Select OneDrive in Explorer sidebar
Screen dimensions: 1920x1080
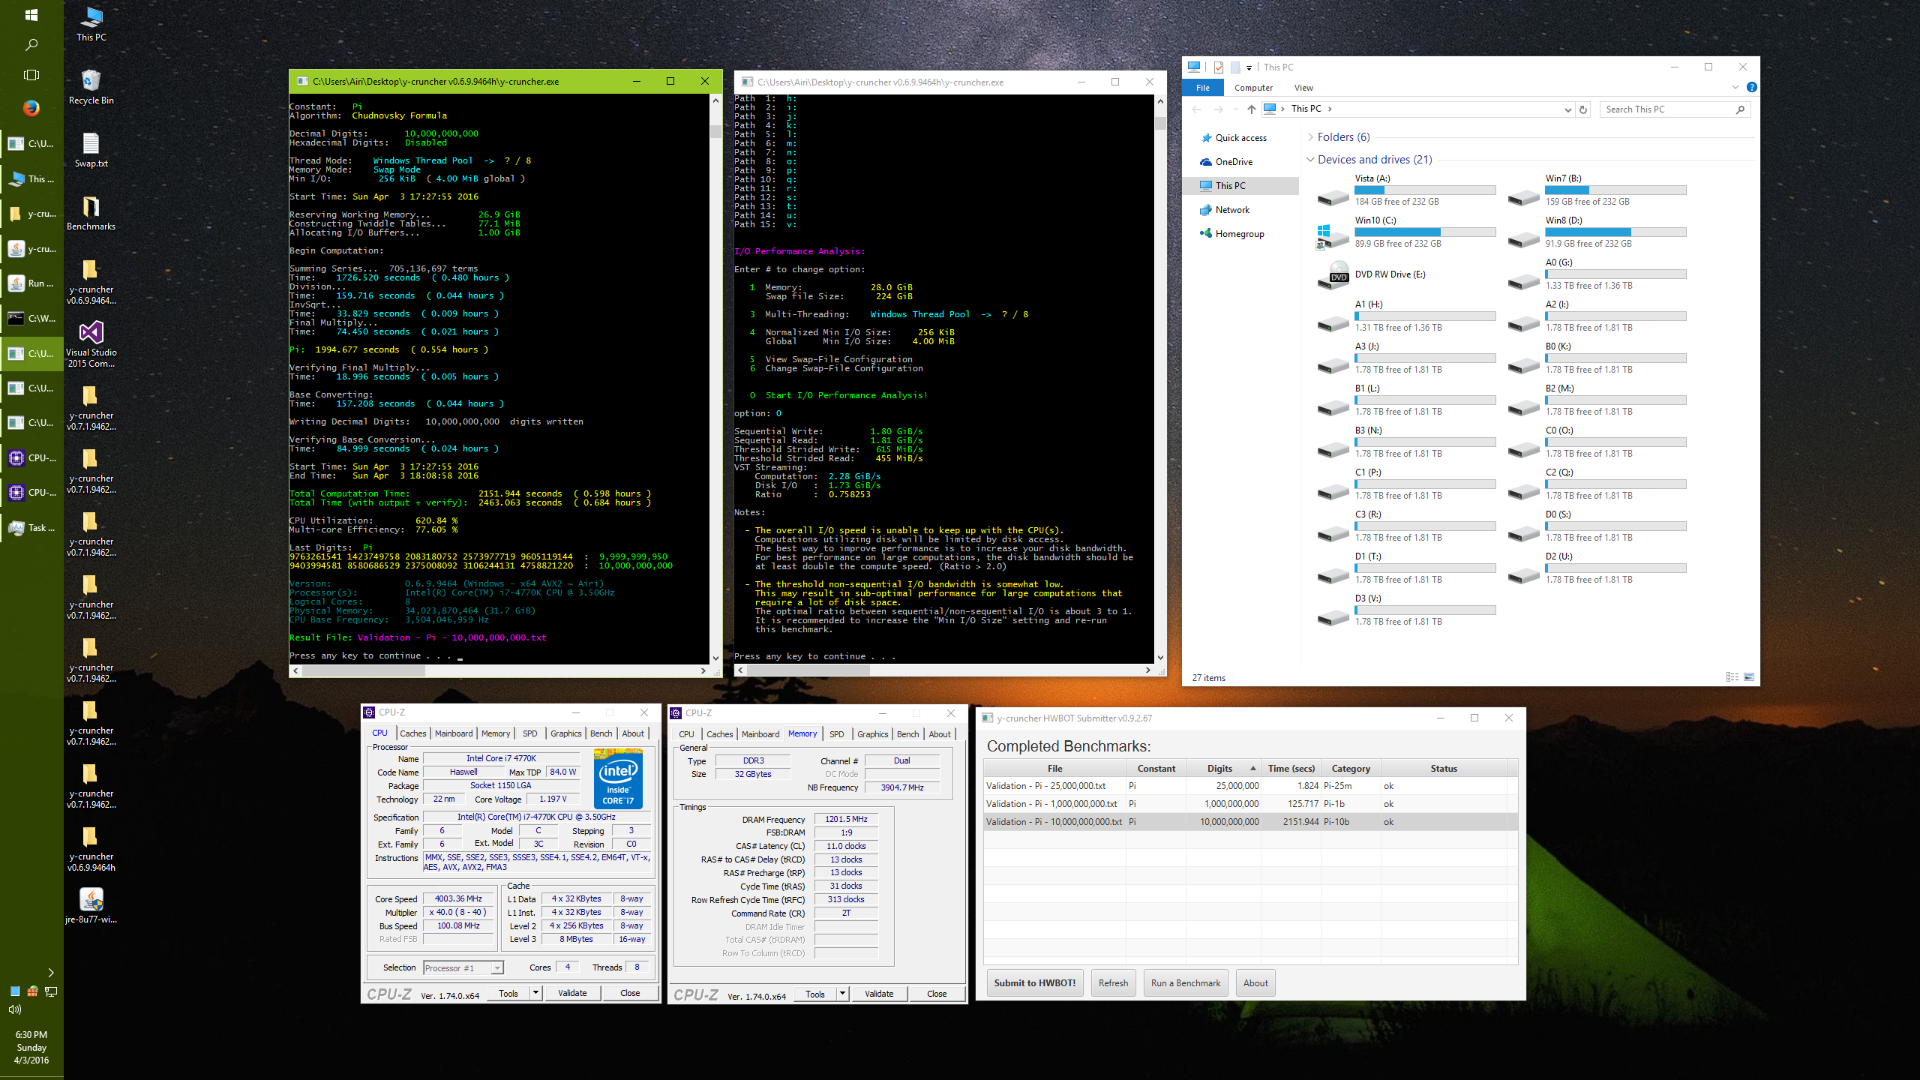(1233, 162)
